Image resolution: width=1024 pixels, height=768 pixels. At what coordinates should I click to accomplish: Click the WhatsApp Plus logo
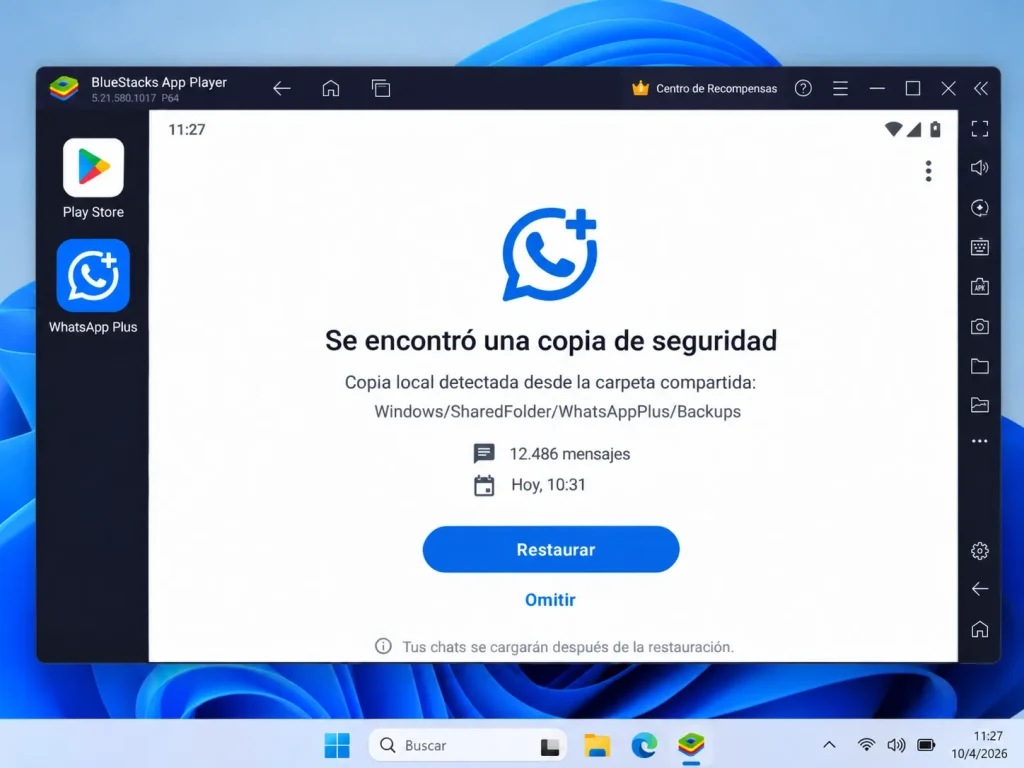[550, 254]
